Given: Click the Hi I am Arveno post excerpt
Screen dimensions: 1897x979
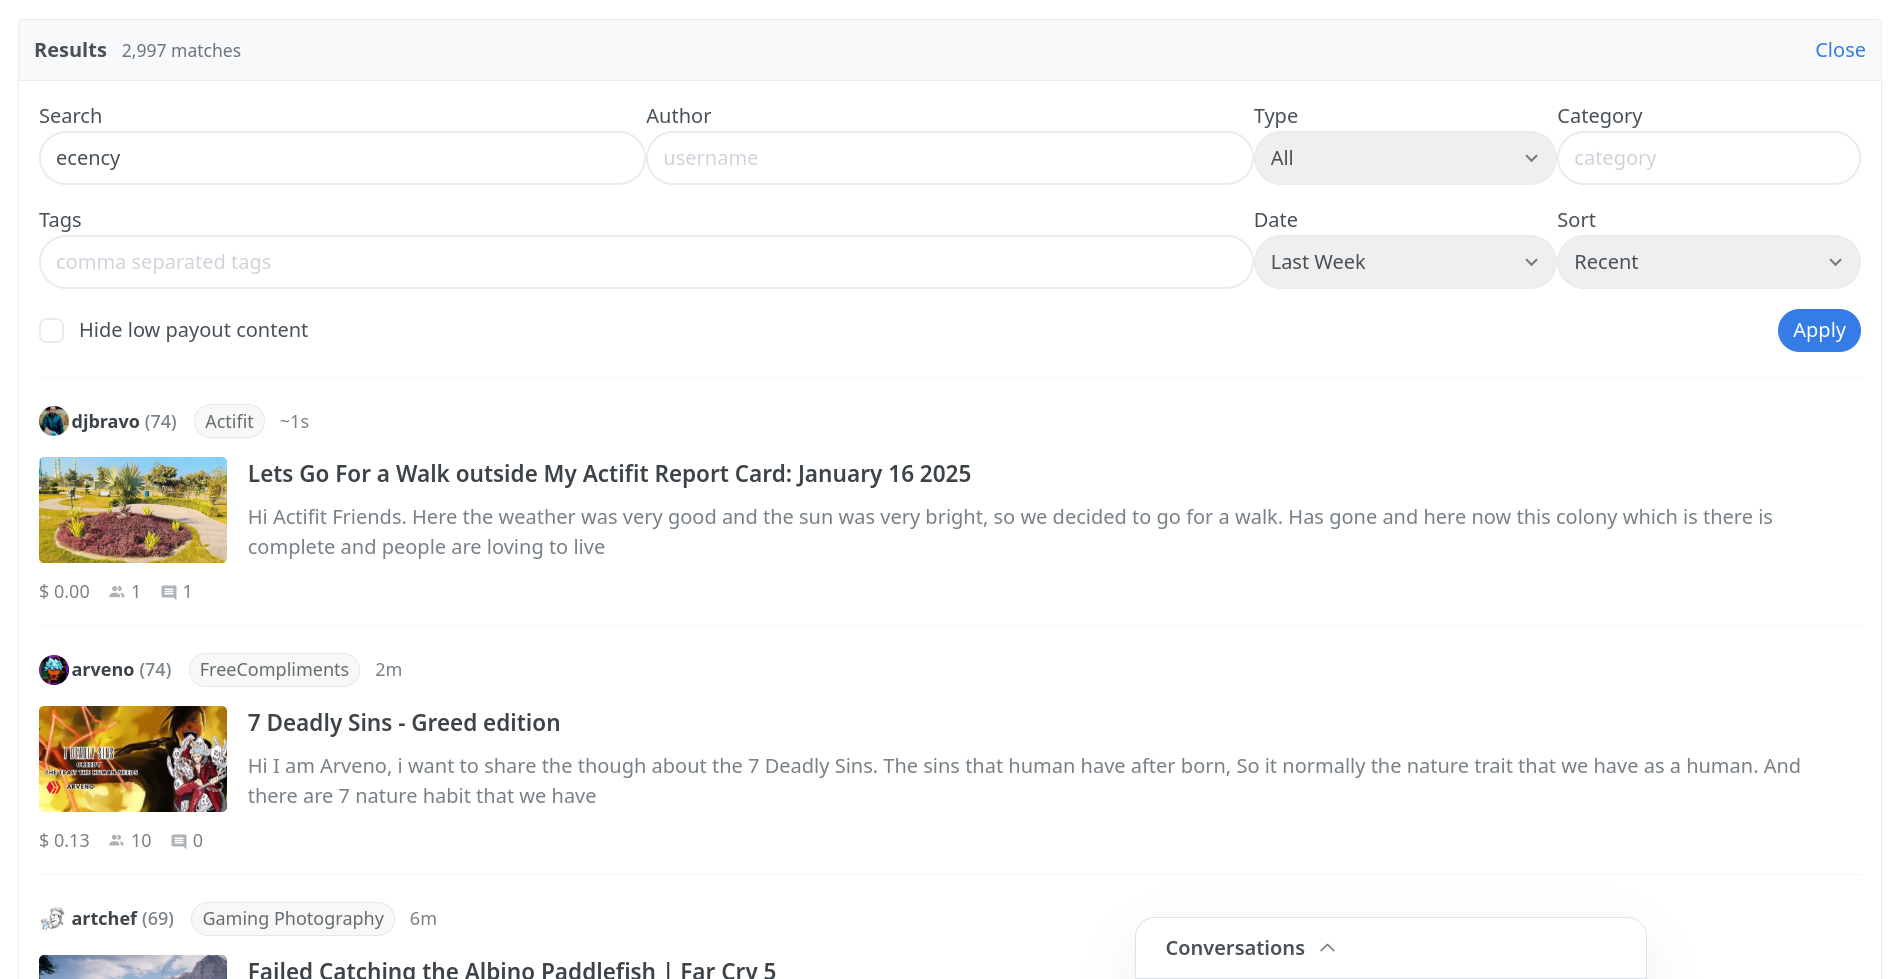Looking at the screenshot, I should click(x=1024, y=781).
